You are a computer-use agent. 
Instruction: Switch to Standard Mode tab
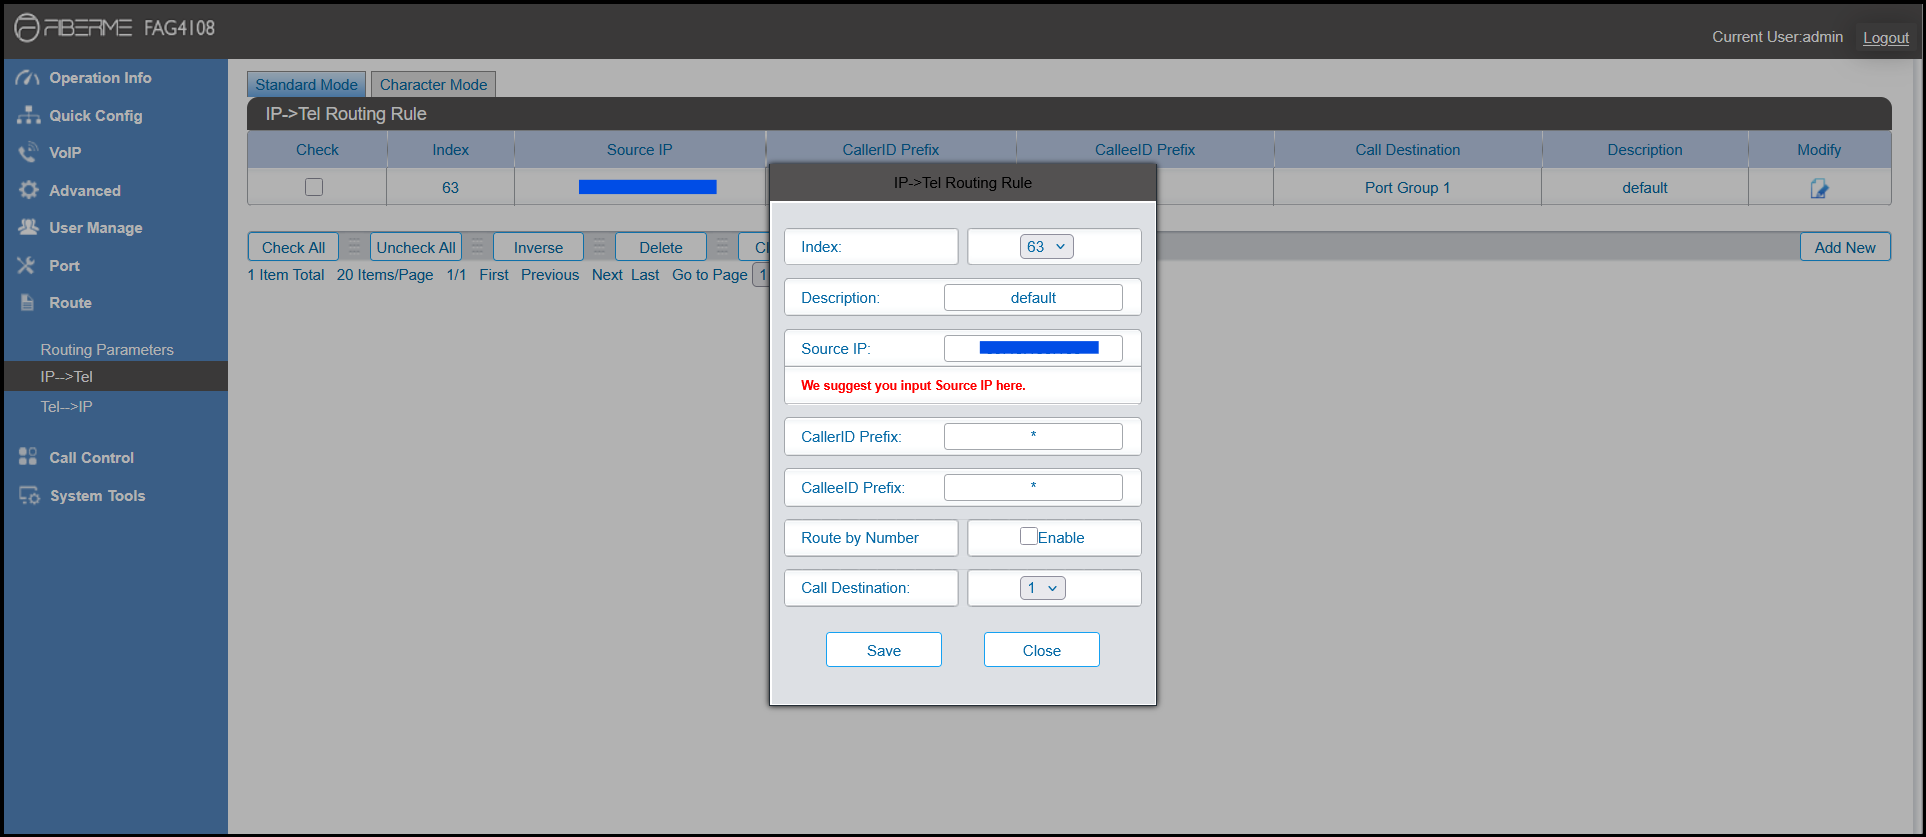click(x=306, y=85)
